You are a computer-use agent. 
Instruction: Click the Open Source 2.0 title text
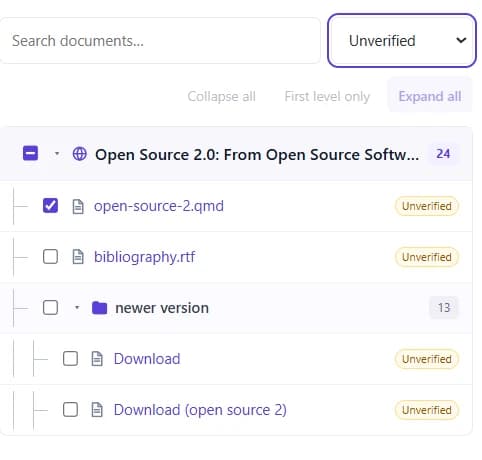(x=257, y=155)
